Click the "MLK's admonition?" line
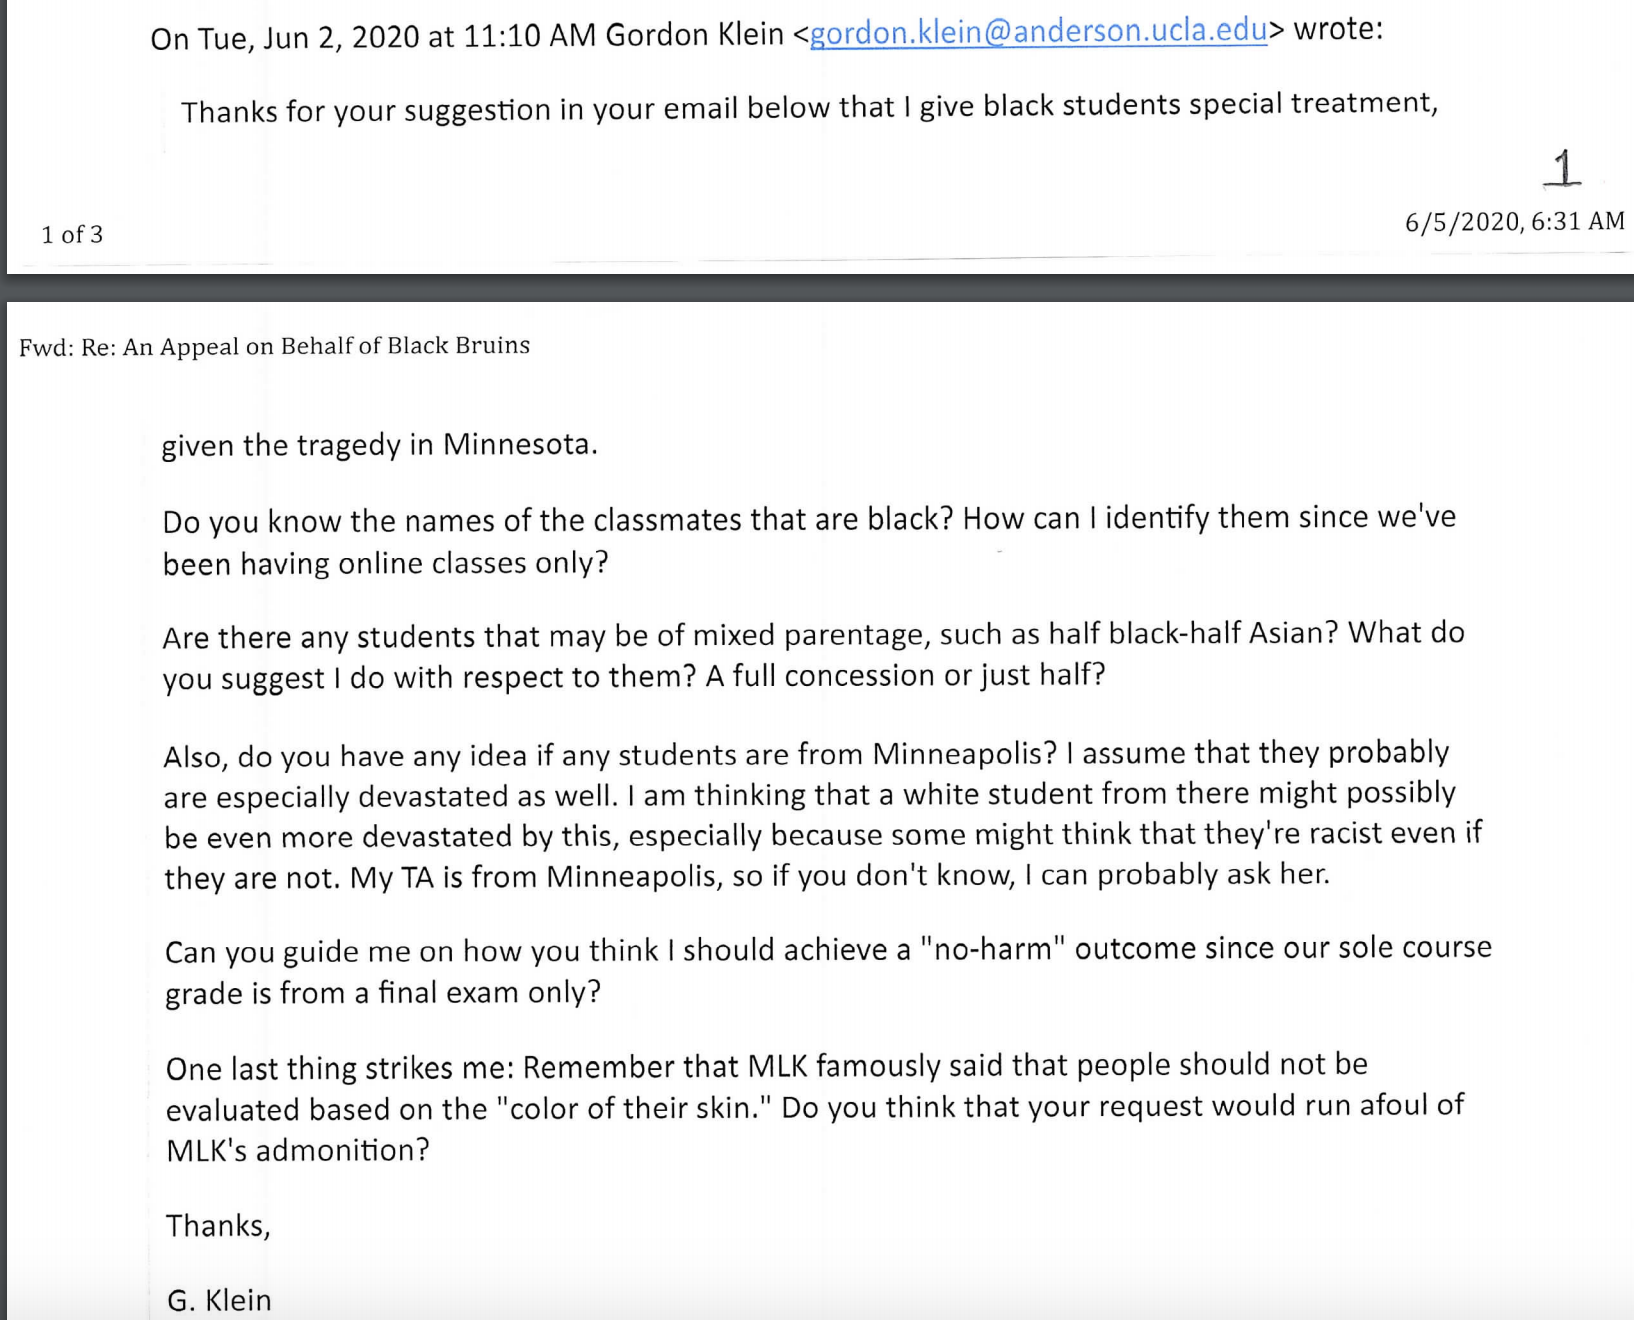 (297, 1151)
